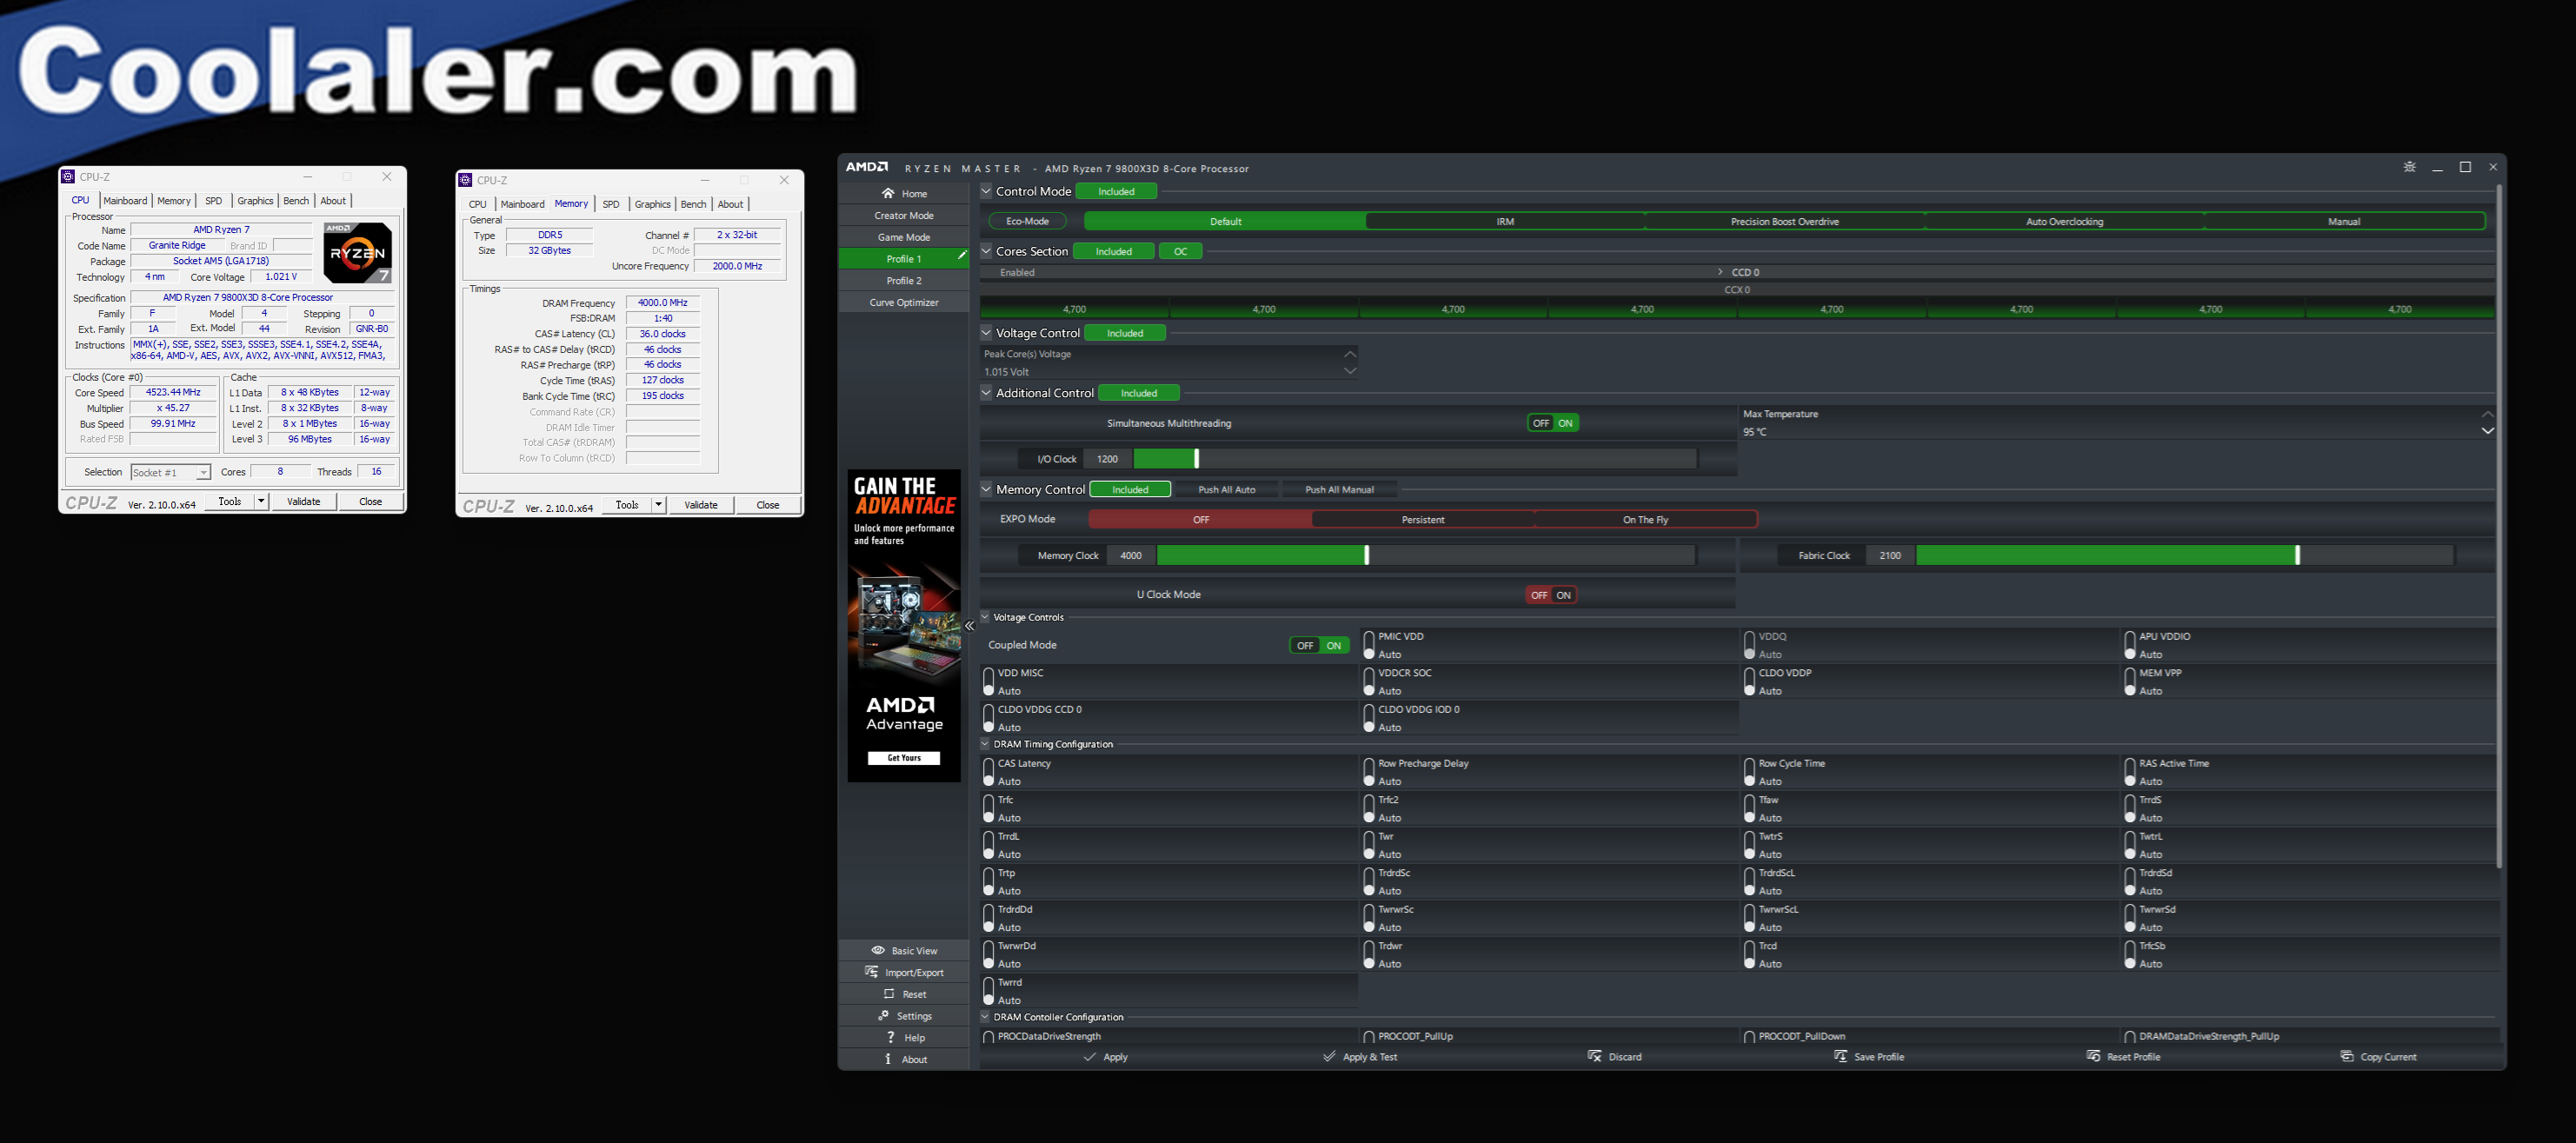Image resolution: width=2576 pixels, height=1143 pixels.
Task: Toggle the VDDQ Auto switch
Action: point(1749,645)
